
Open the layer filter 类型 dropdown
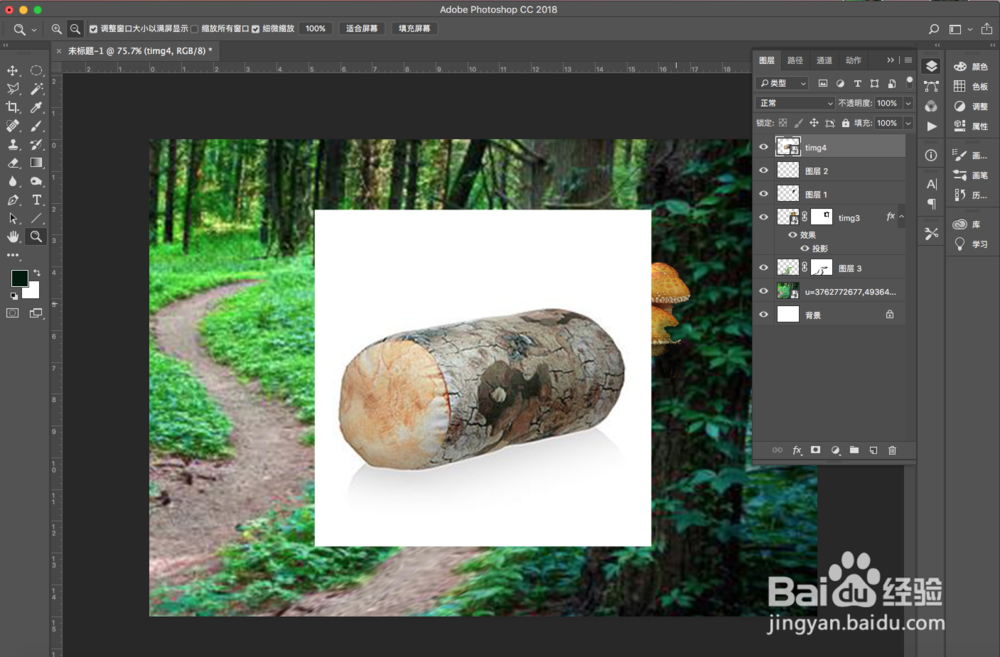click(x=783, y=84)
